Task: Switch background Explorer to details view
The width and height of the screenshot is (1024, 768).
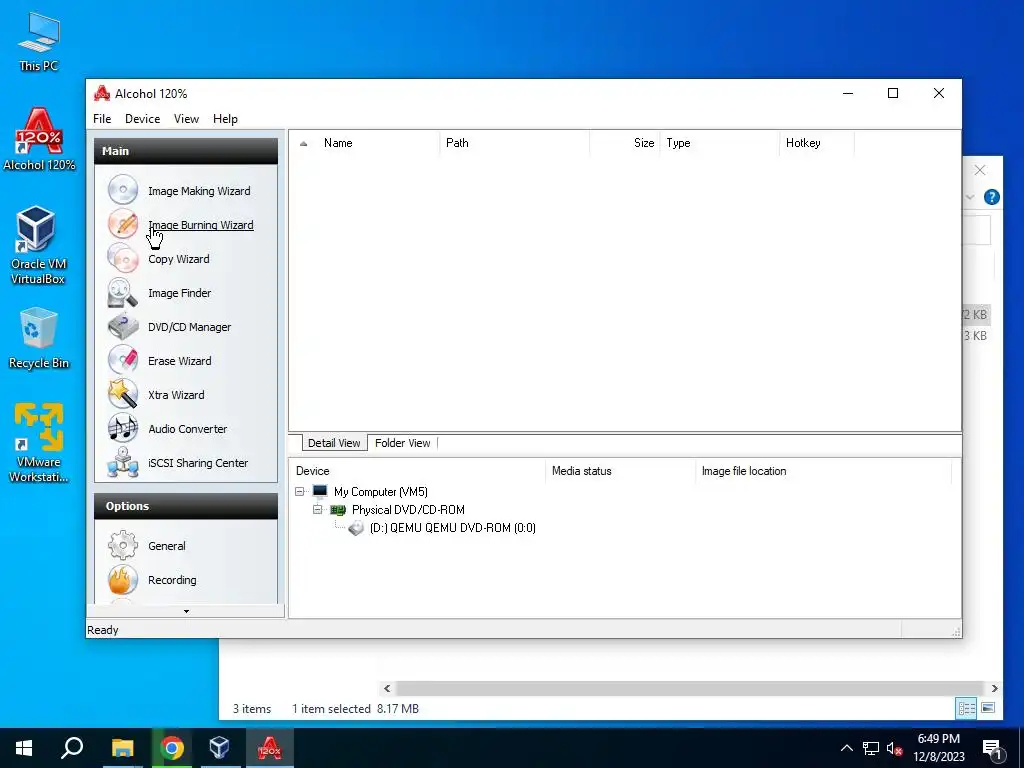Action: (x=967, y=708)
